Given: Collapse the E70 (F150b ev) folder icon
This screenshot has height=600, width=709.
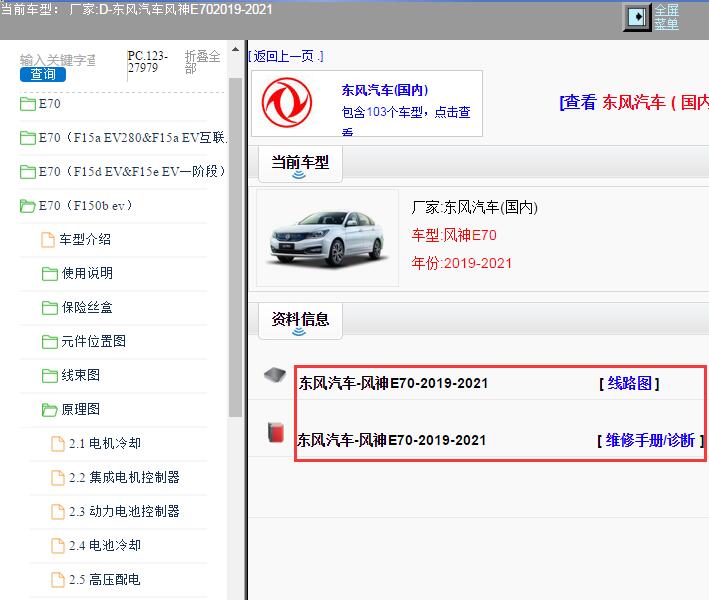Looking at the screenshot, I should click(28, 206).
